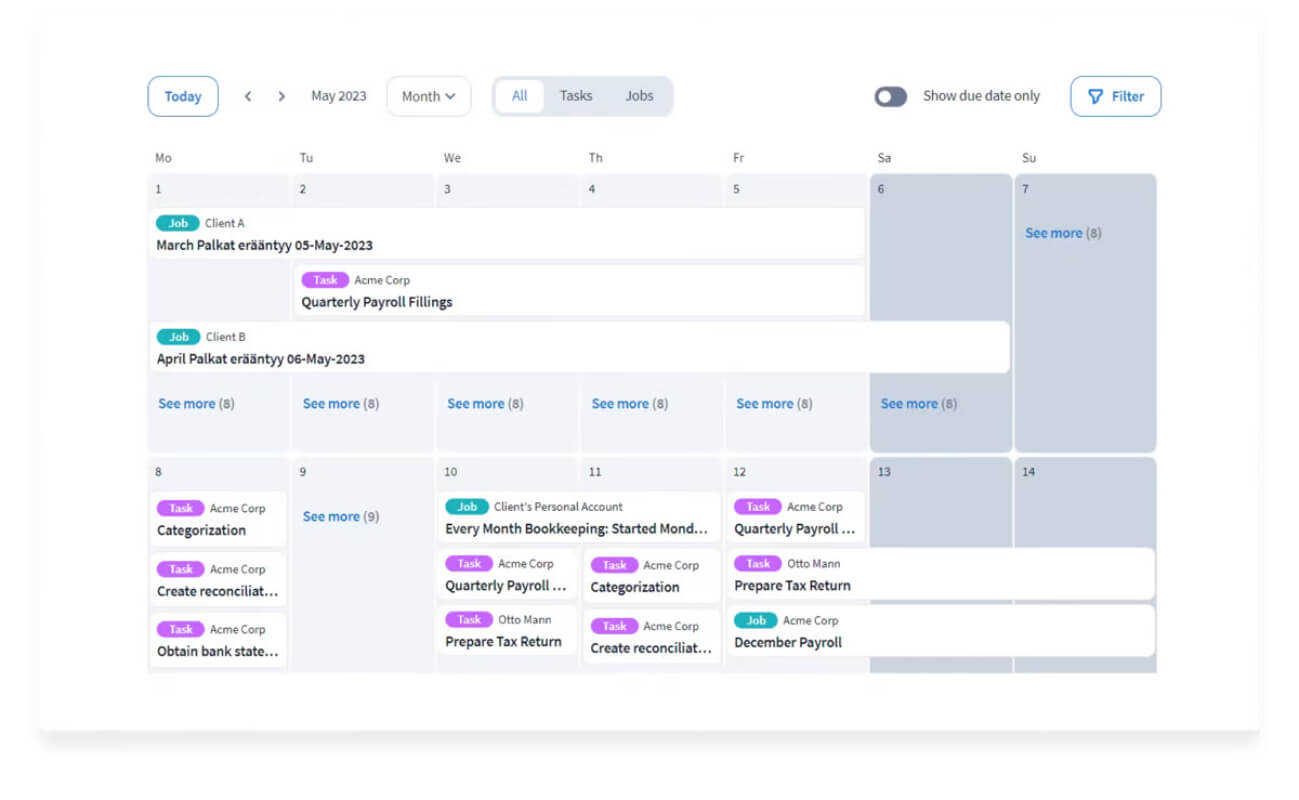Click See more (8) under Thursday 4
Image resolution: width=1299 pixels, height=800 pixels.
pyautogui.click(x=630, y=404)
